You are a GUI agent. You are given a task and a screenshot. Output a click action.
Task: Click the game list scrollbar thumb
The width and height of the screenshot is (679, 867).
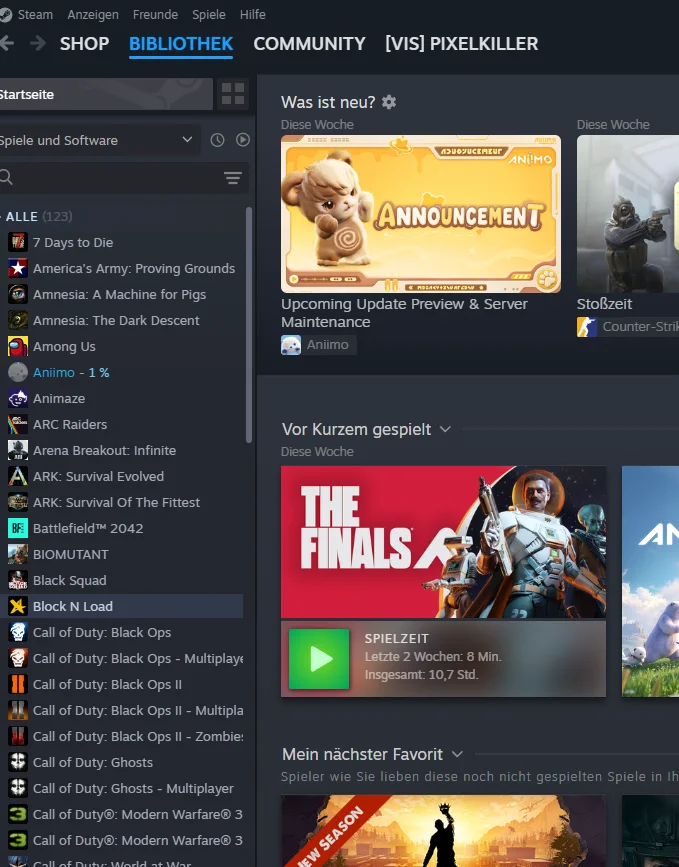pos(249,325)
